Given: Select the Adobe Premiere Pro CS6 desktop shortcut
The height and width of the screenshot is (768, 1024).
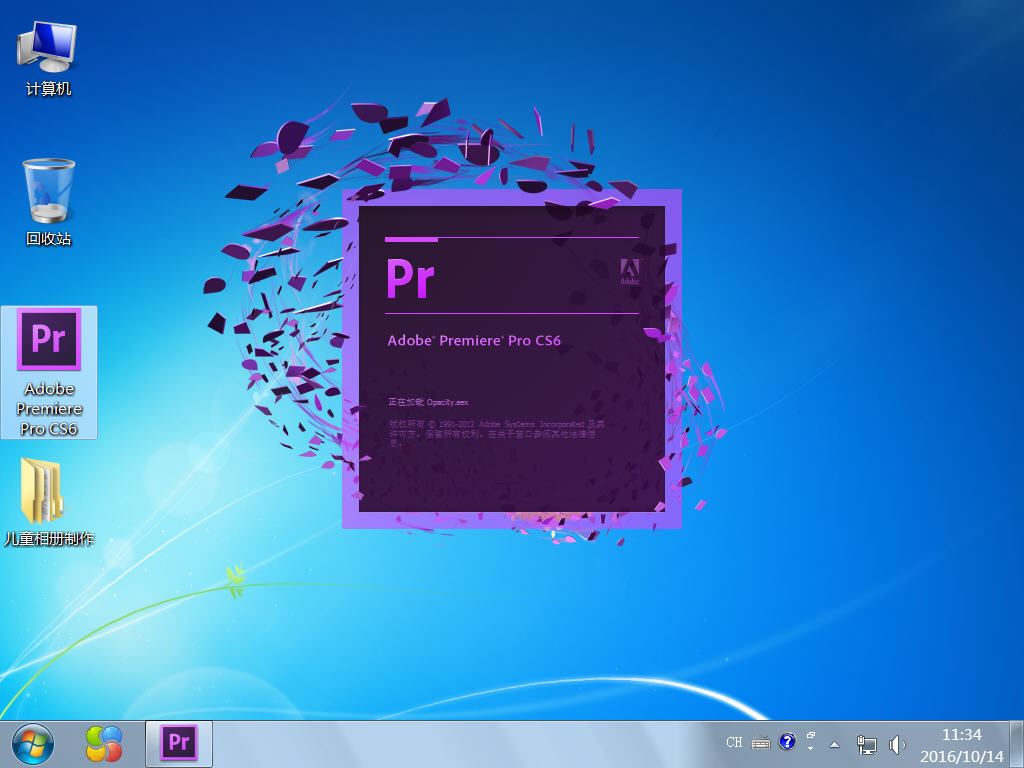Looking at the screenshot, I should (x=49, y=372).
